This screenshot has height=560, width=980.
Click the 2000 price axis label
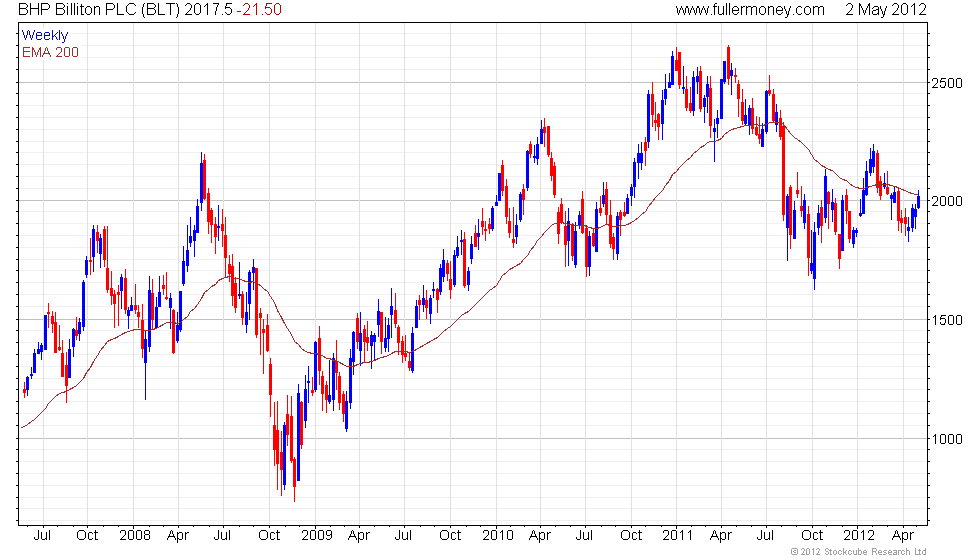click(x=947, y=201)
